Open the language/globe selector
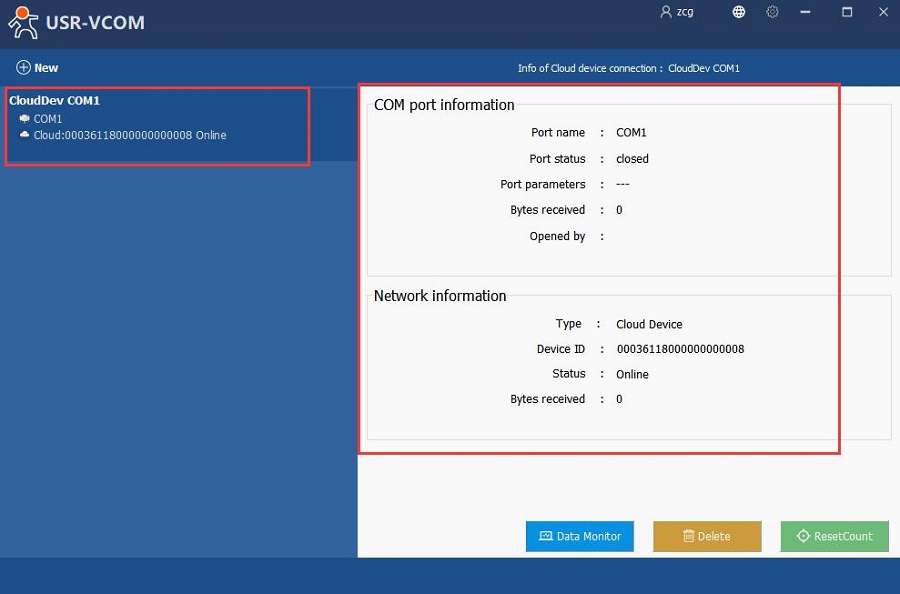 point(737,12)
